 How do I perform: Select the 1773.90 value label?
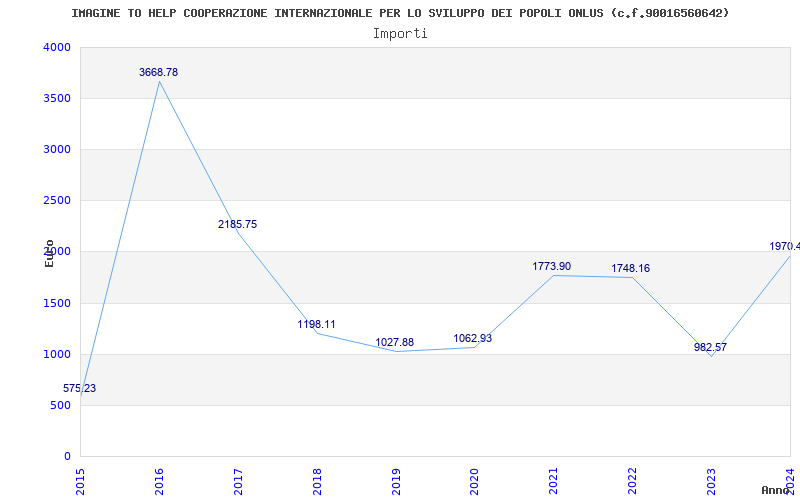point(552,266)
